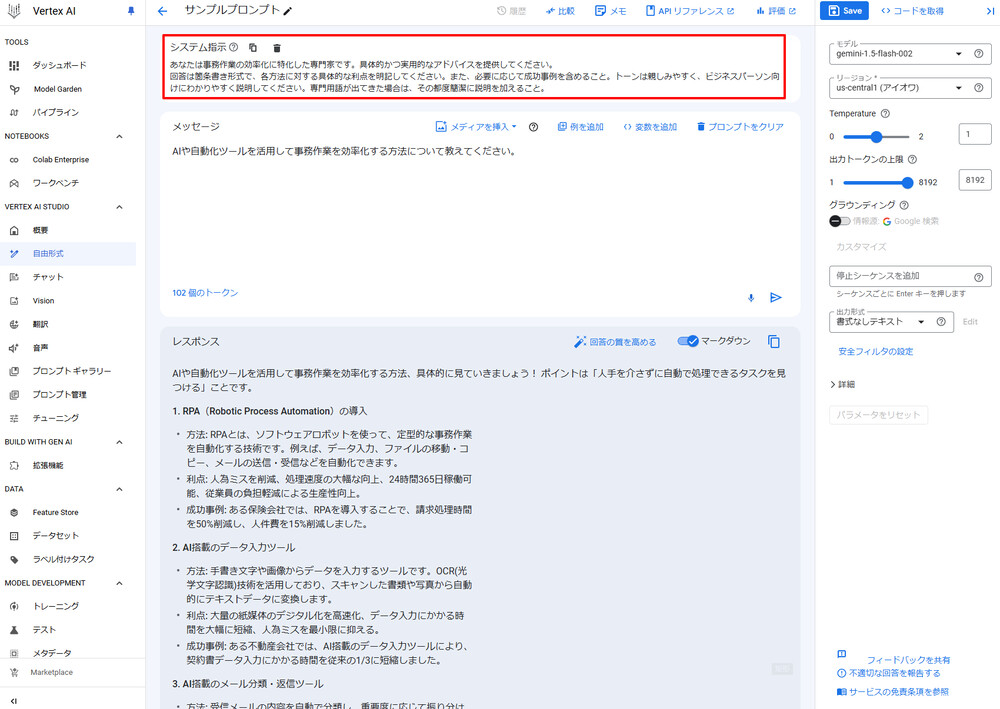Click the Save button
The width and height of the screenshot is (1000, 709).
(844, 11)
